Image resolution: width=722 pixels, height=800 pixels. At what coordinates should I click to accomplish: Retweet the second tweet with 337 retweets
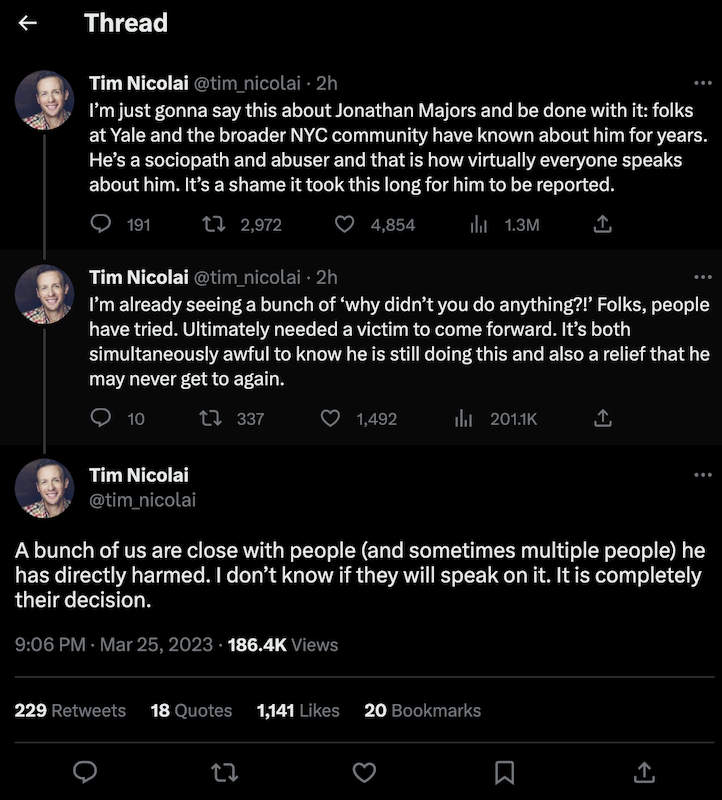(213, 418)
